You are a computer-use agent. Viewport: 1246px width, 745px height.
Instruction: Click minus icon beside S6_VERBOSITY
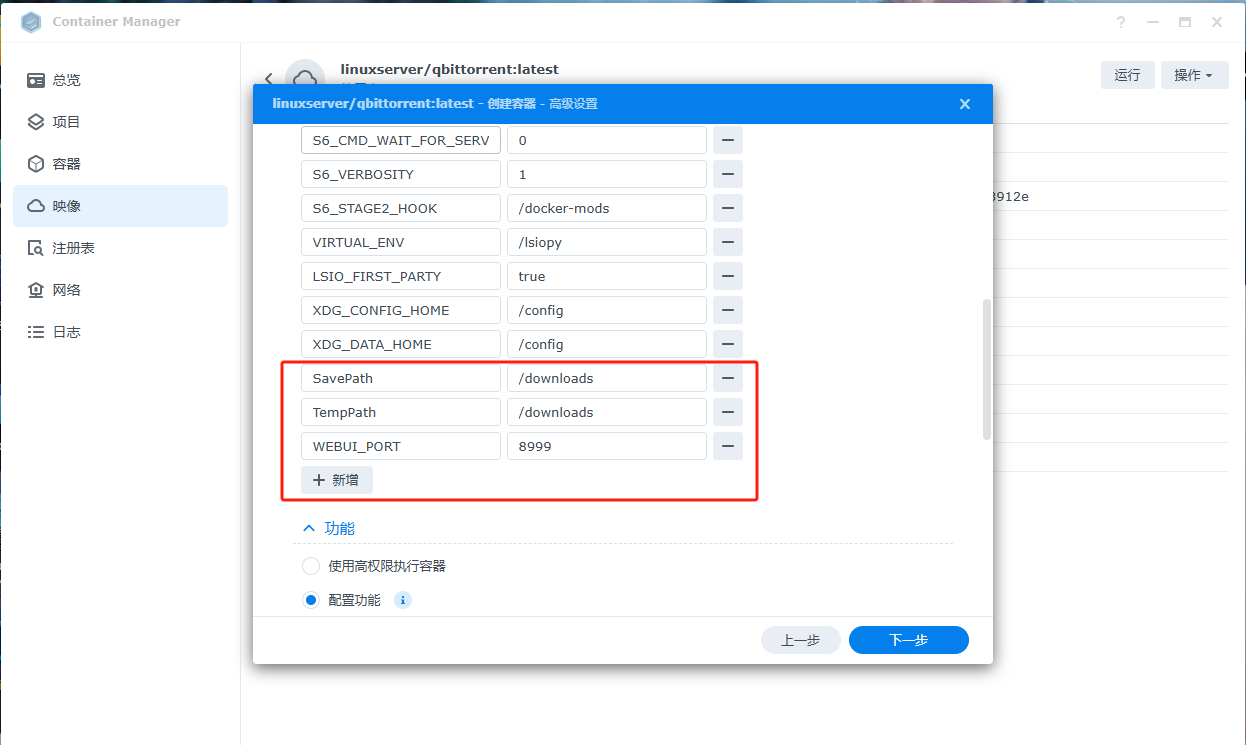(x=727, y=174)
